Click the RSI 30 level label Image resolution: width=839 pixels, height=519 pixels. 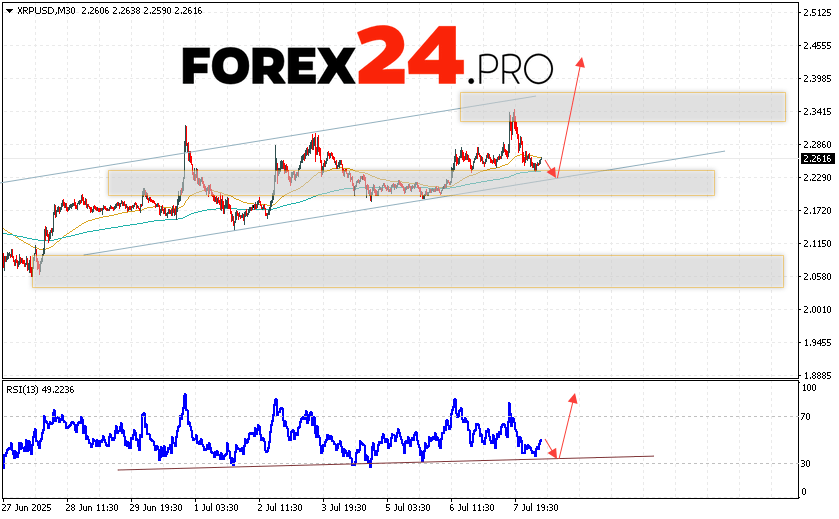[807, 464]
